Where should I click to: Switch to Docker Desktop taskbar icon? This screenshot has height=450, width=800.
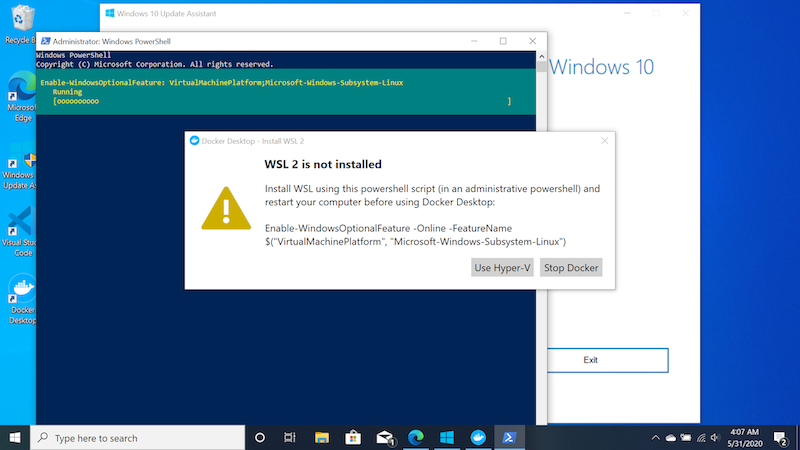coord(478,438)
